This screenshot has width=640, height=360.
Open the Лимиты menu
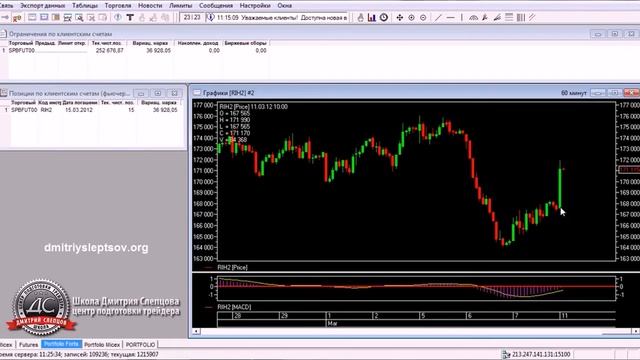point(180,6)
